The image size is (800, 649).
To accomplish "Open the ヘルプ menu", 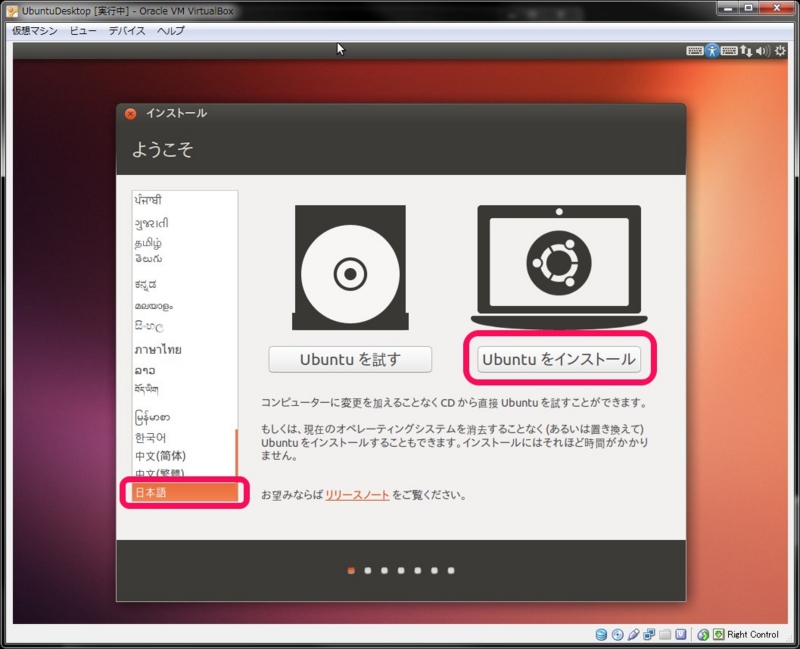I will coord(170,31).
